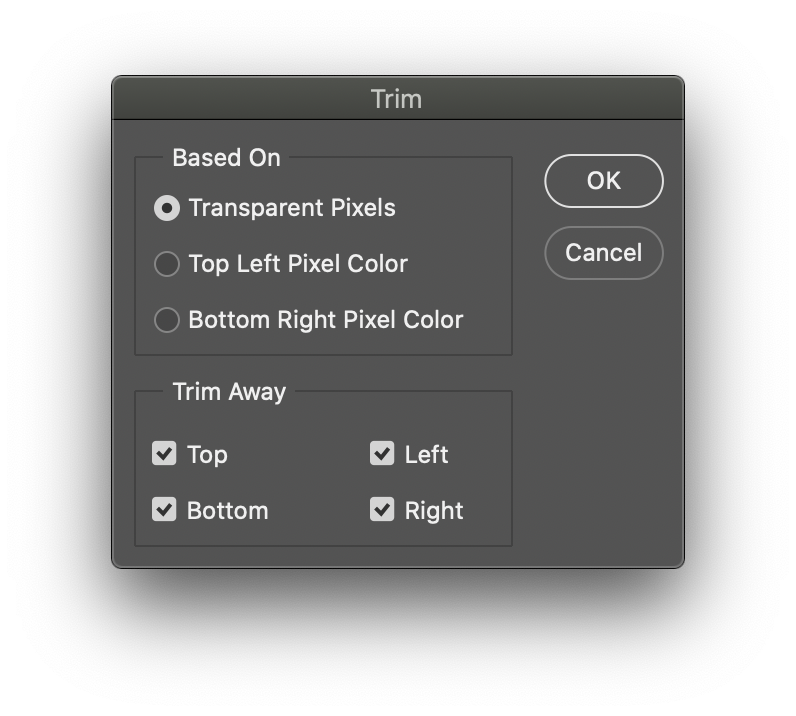Click the "Top Left Pixel Color" text label

(x=298, y=264)
